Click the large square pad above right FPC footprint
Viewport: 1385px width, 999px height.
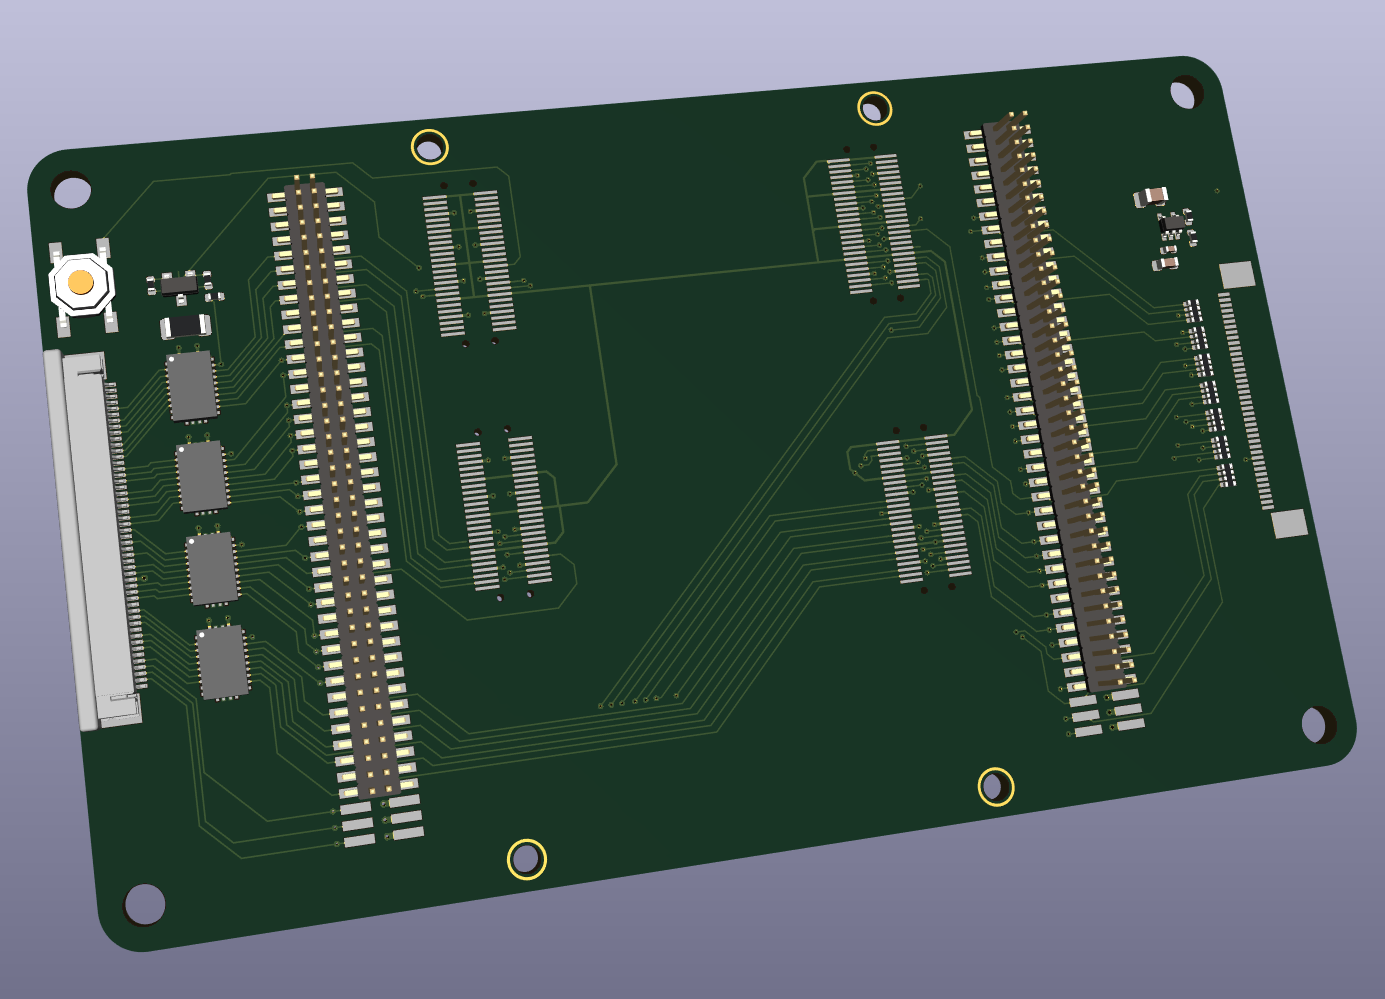coord(1237,275)
